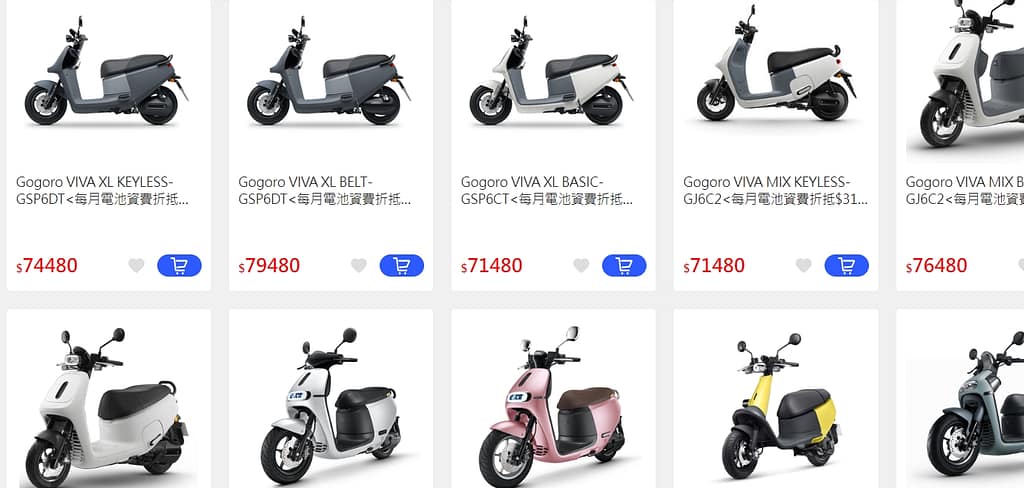The width and height of the screenshot is (1024, 488).
Task: View white VIVA XL BASIC scooter image
Action: click(x=552, y=72)
